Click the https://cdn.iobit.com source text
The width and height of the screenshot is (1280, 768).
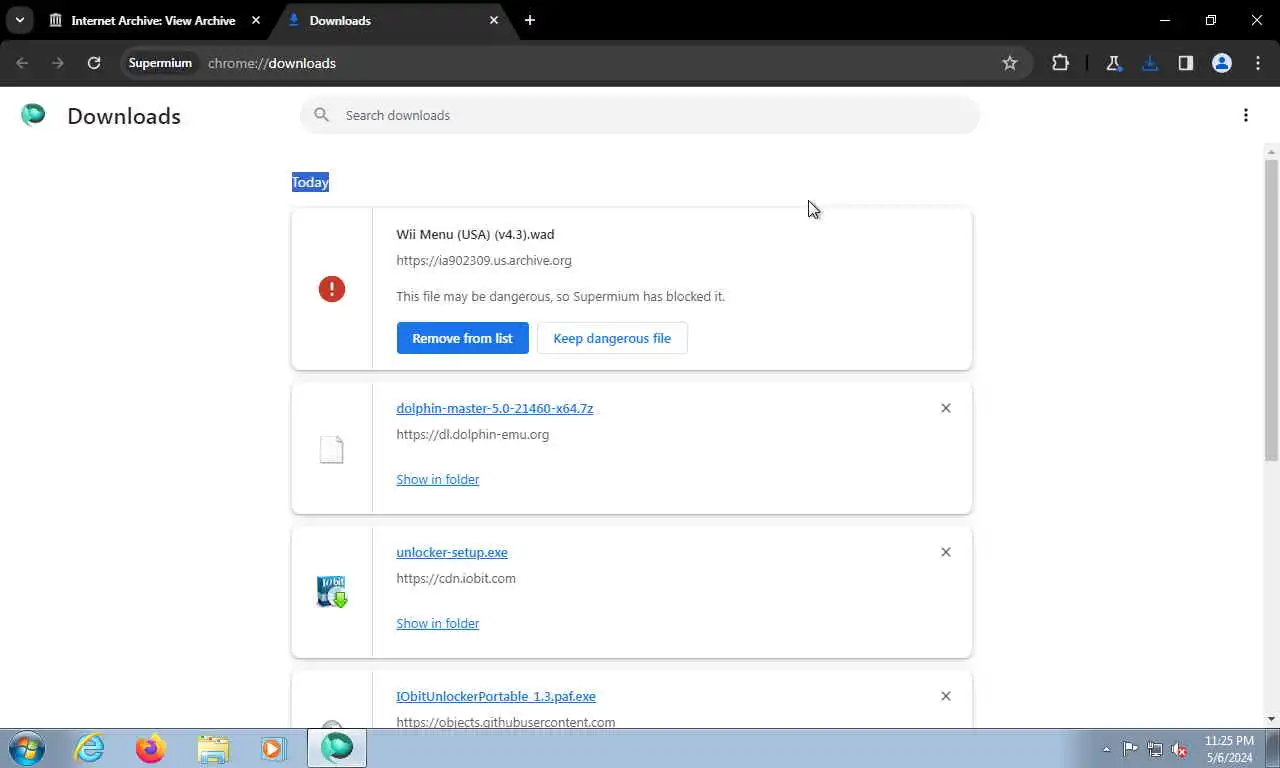456,578
